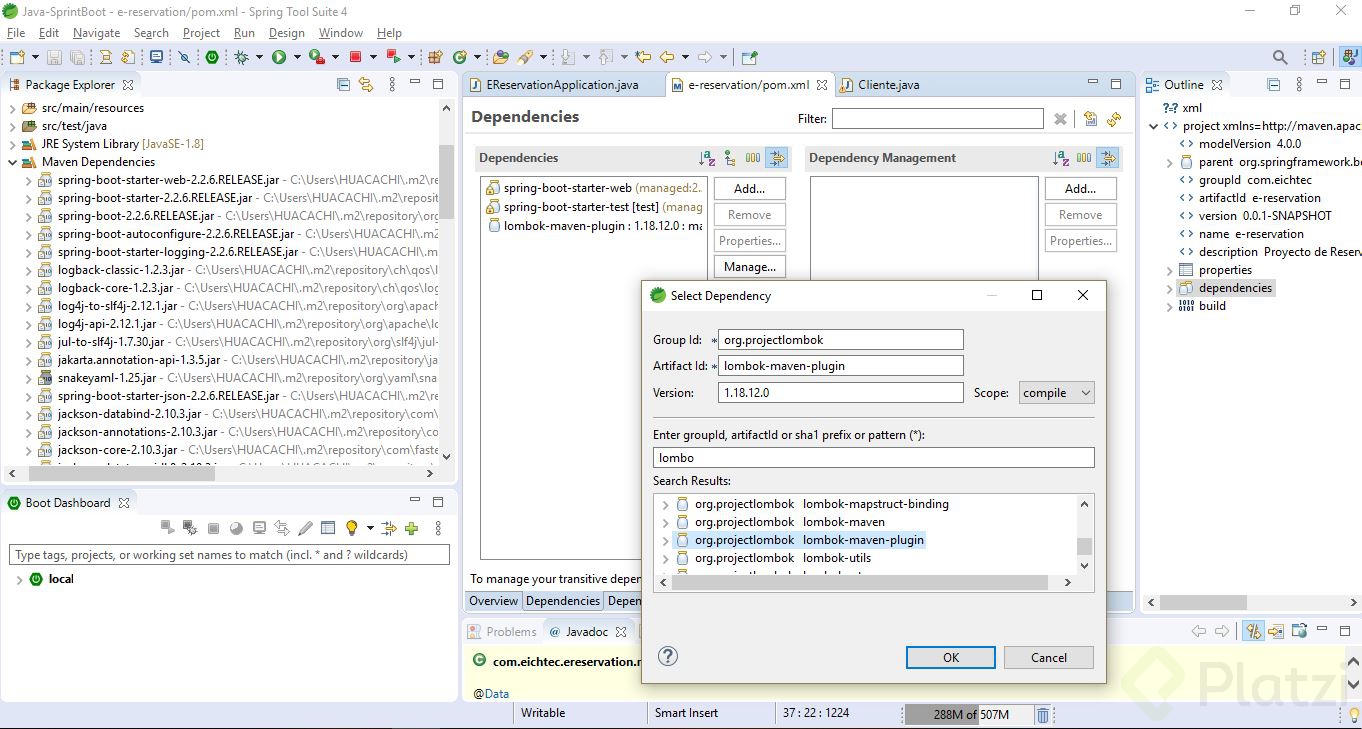Click New file icon in main toolbar
The width and height of the screenshot is (1362, 729).
(x=17, y=58)
